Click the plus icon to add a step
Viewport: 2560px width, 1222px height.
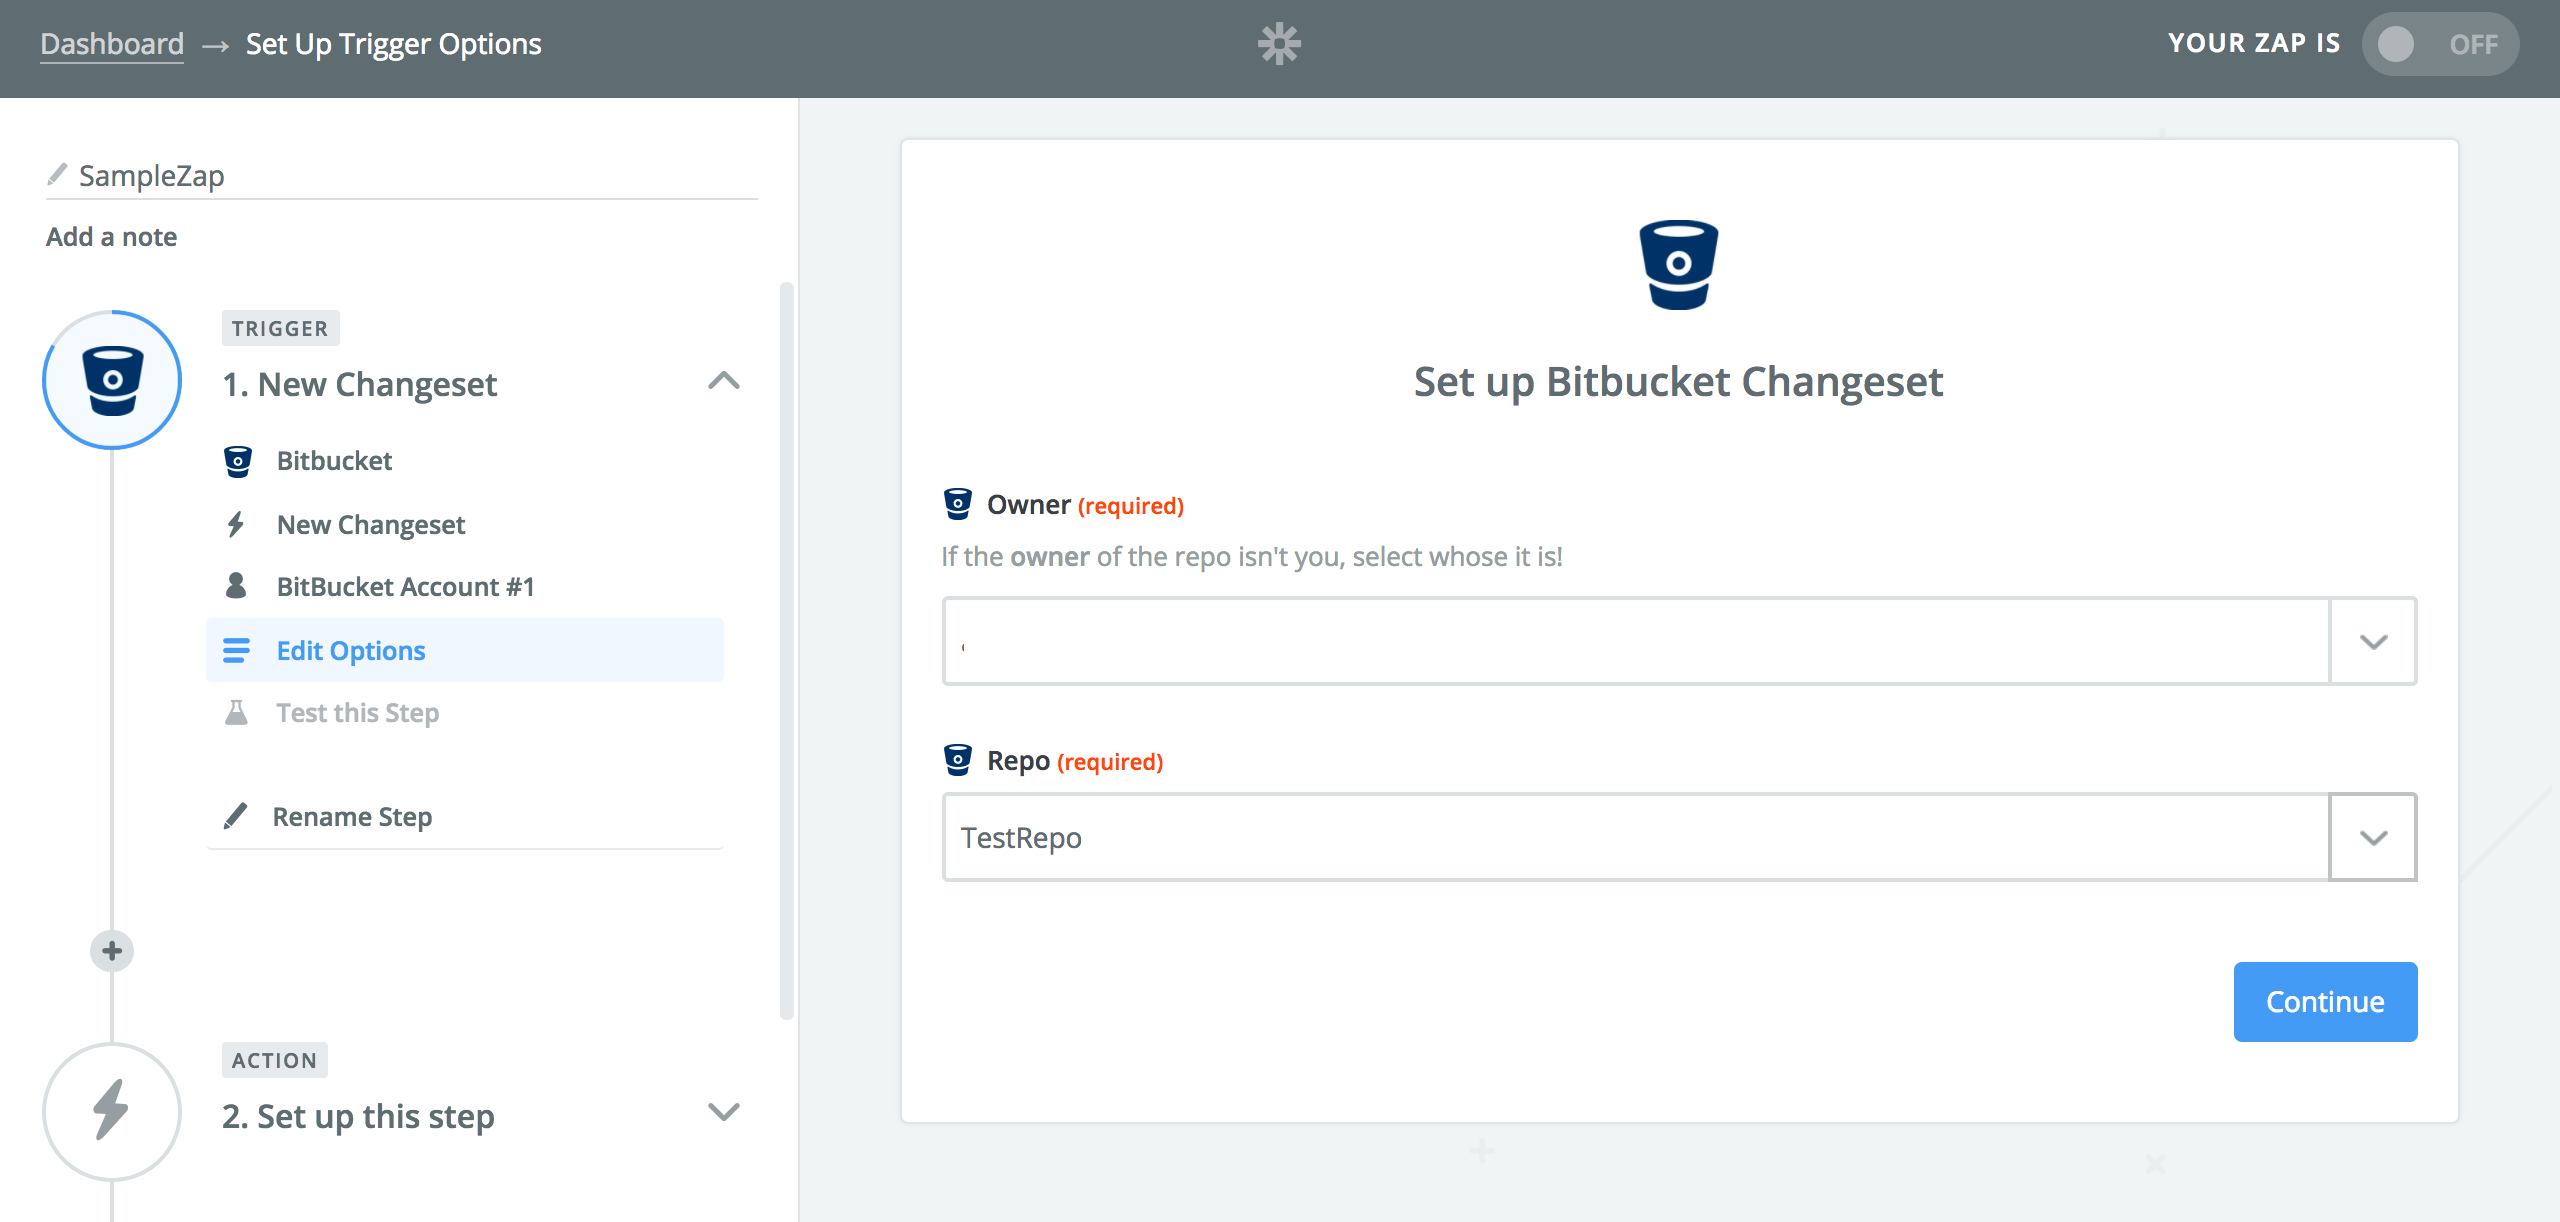tap(111, 951)
